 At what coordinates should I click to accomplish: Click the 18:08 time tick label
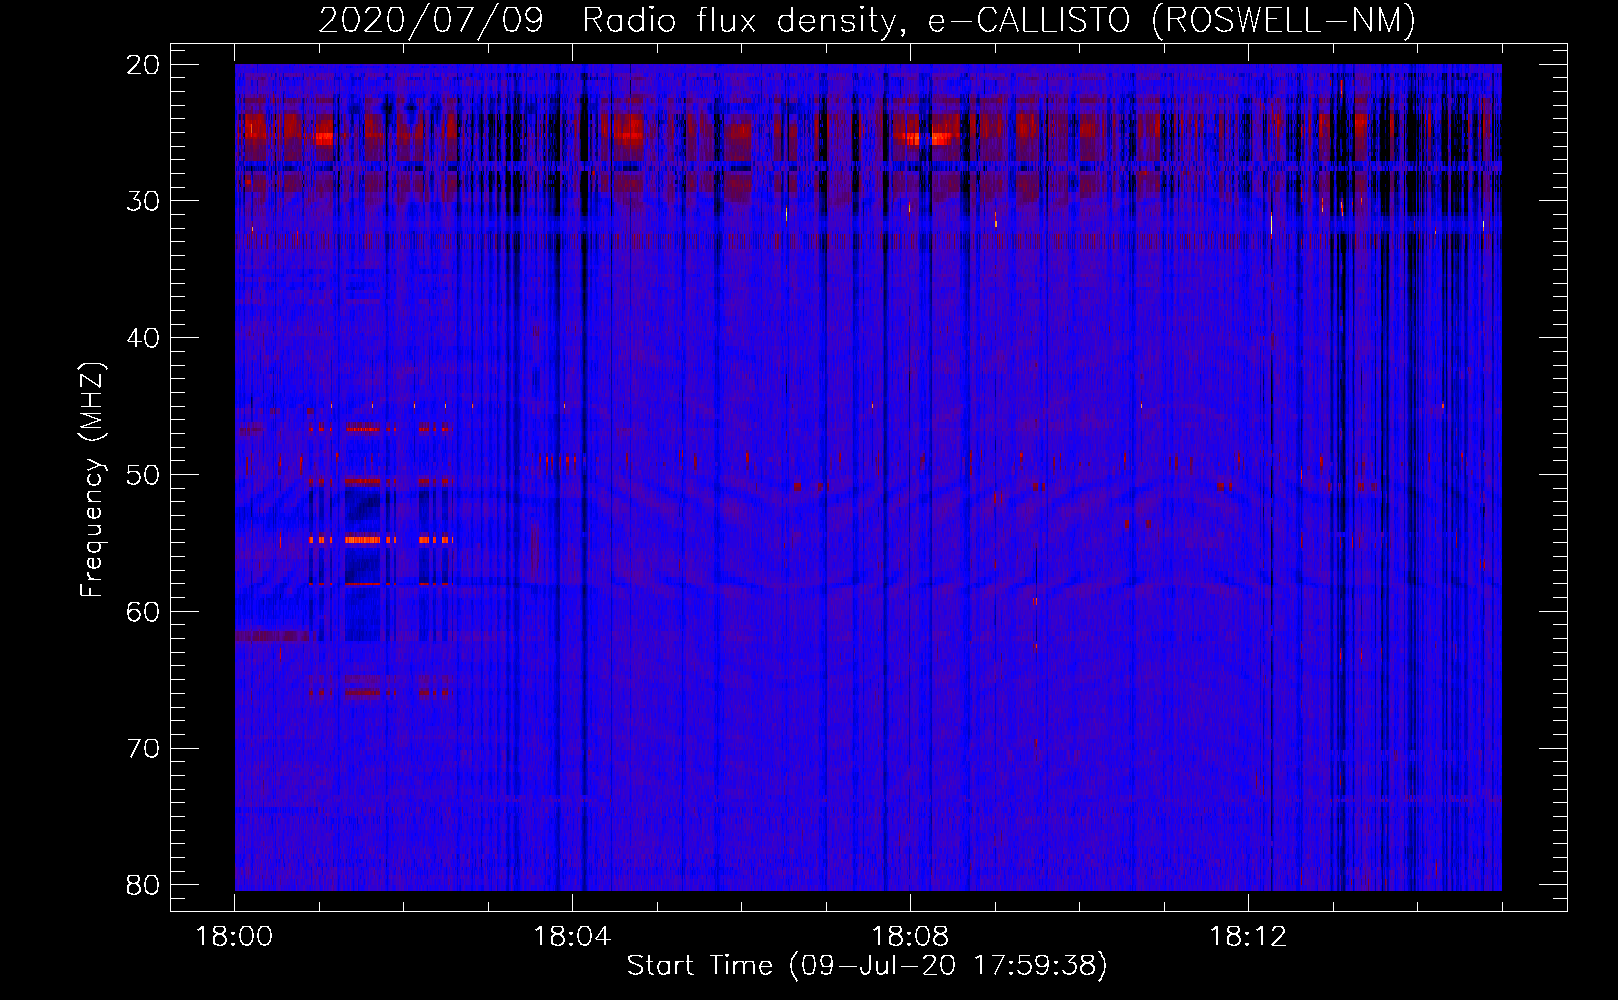[x=910, y=937]
